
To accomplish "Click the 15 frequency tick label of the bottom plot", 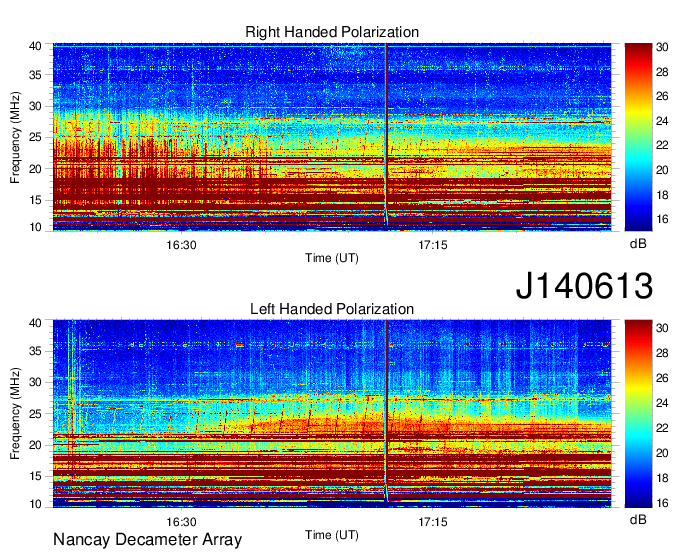I will click(36, 476).
